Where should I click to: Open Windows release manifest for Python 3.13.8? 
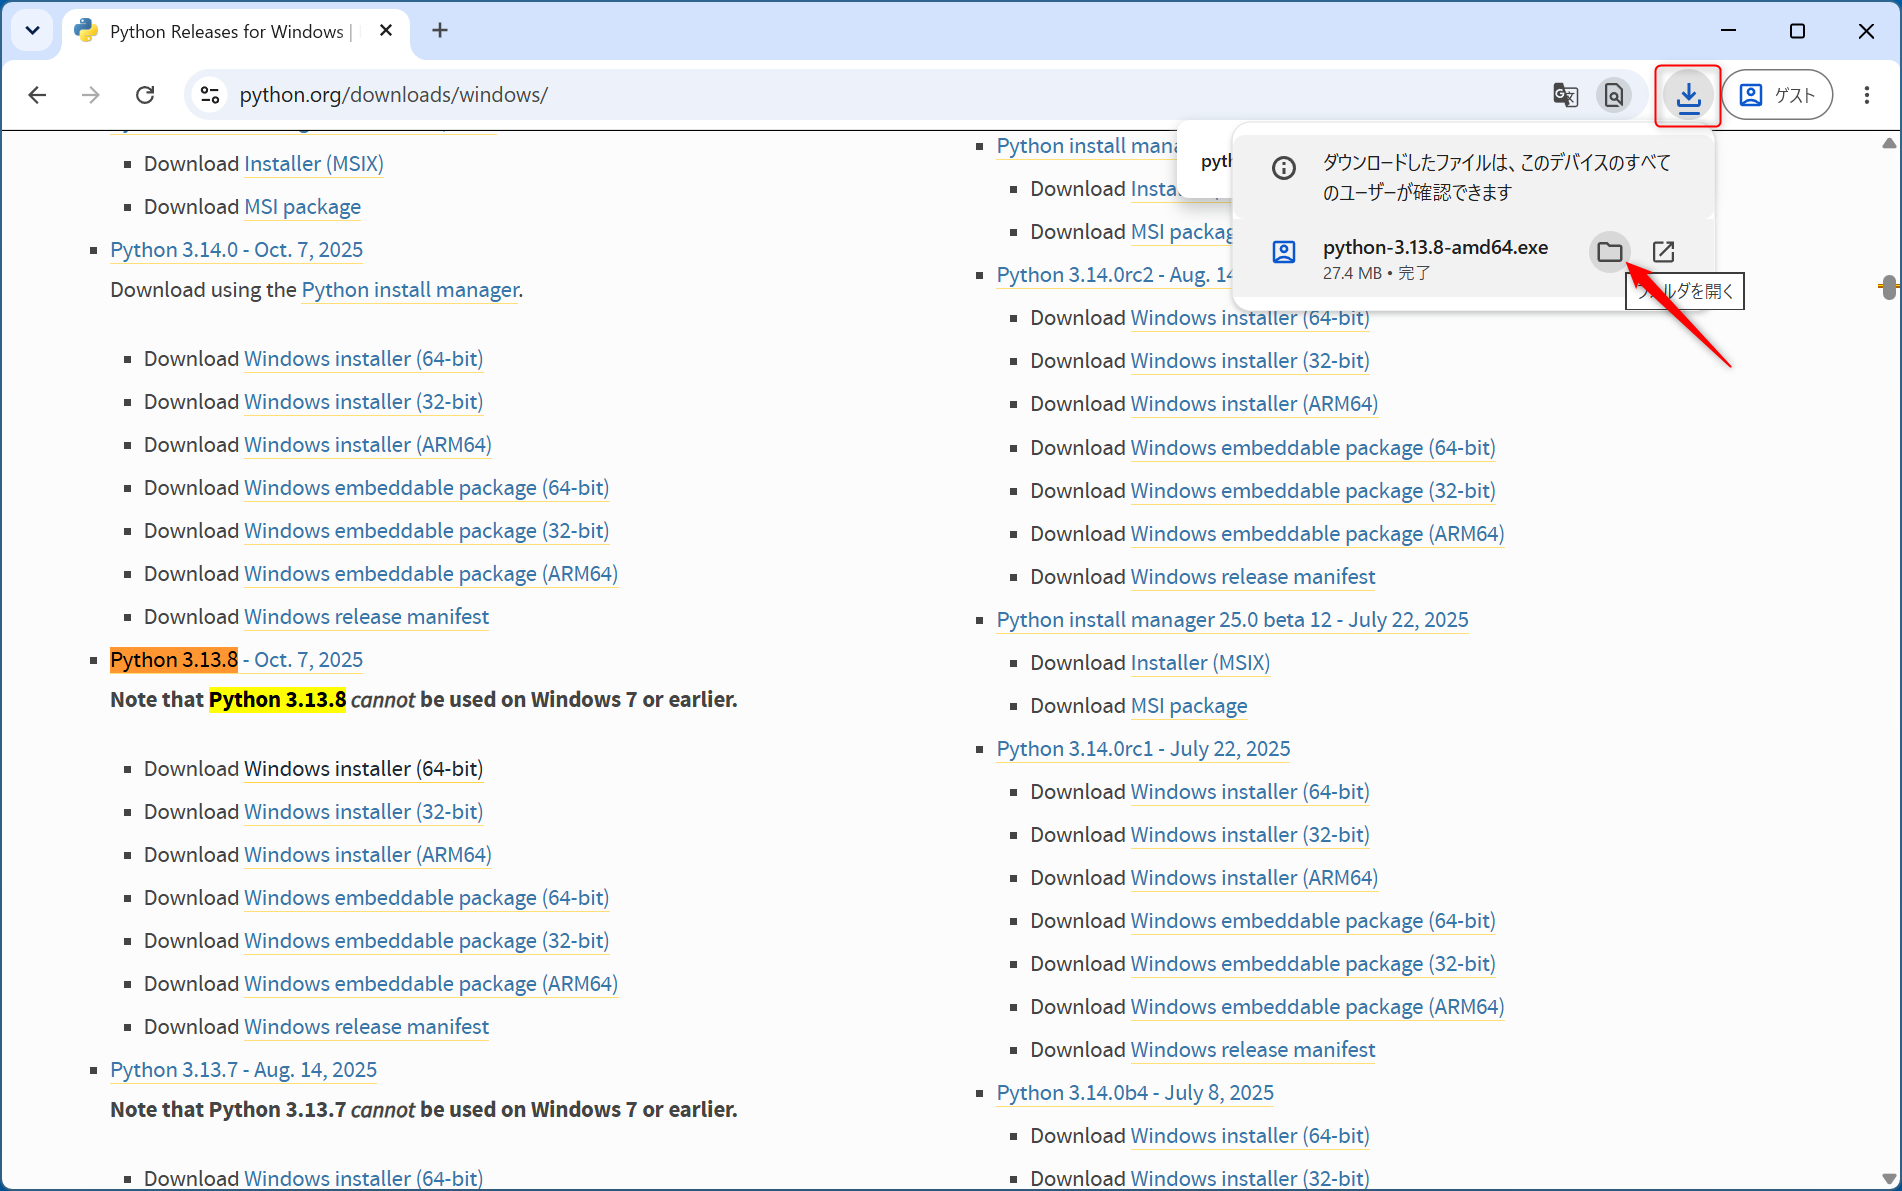click(366, 1027)
